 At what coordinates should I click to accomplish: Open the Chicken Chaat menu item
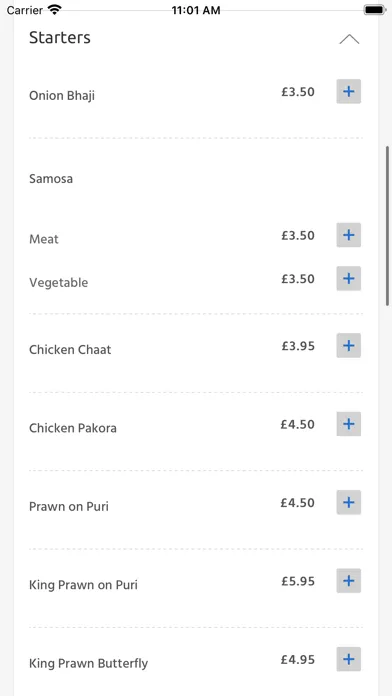pyautogui.click(x=70, y=349)
